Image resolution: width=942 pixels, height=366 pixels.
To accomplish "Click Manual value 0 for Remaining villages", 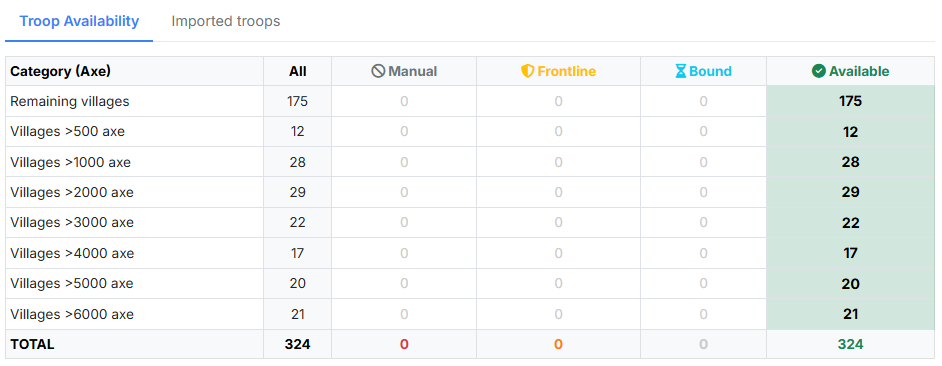I will (404, 101).
